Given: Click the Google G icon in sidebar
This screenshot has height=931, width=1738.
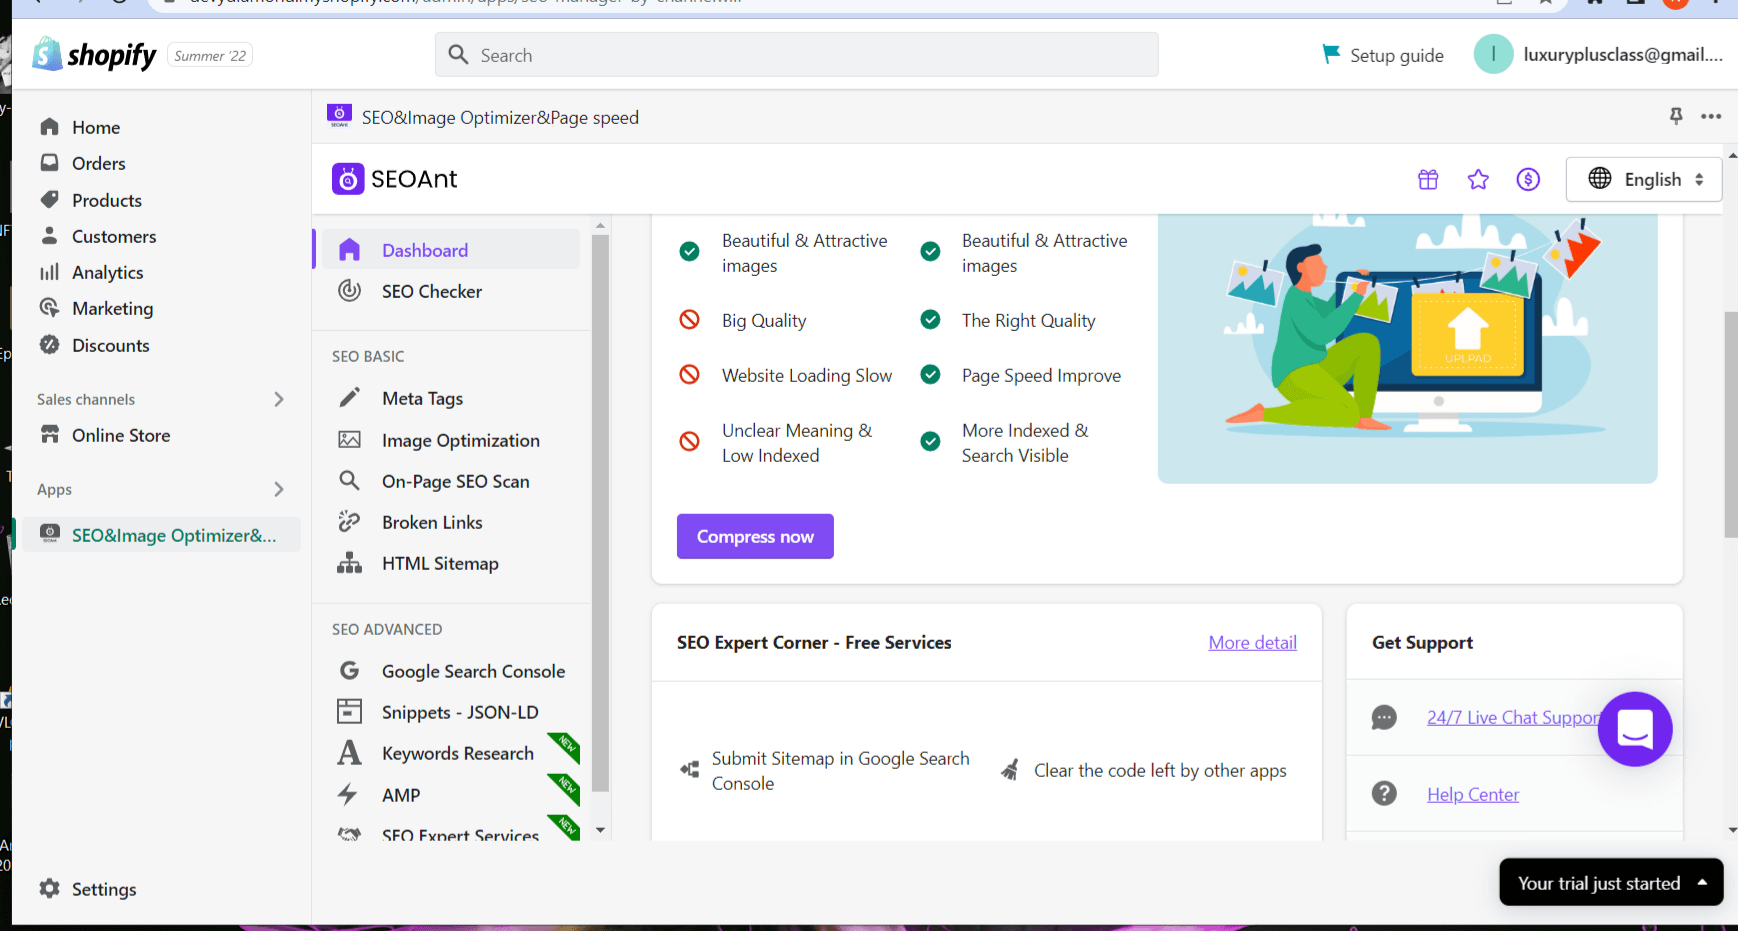Looking at the screenshot, I should [x=349, y=671].
